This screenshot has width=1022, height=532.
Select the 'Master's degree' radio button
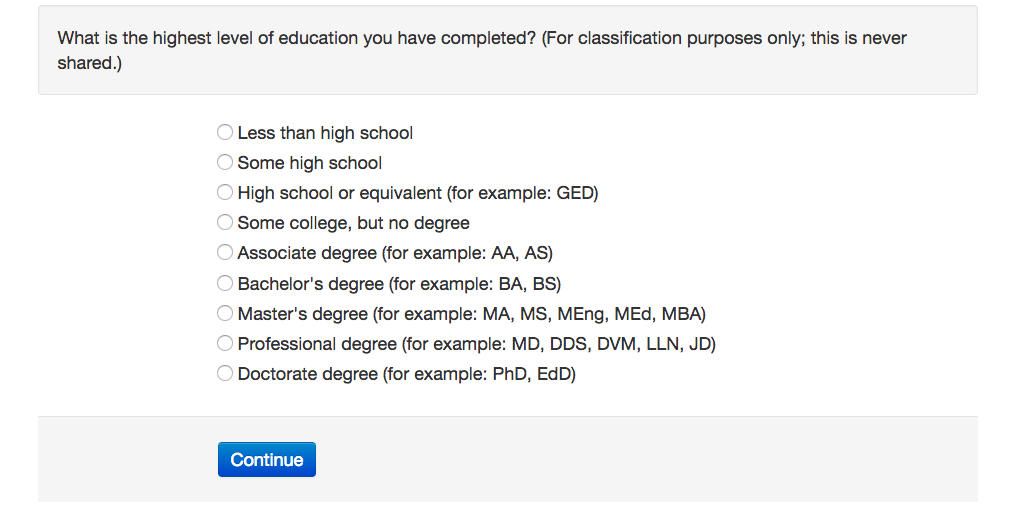[225, 313]
